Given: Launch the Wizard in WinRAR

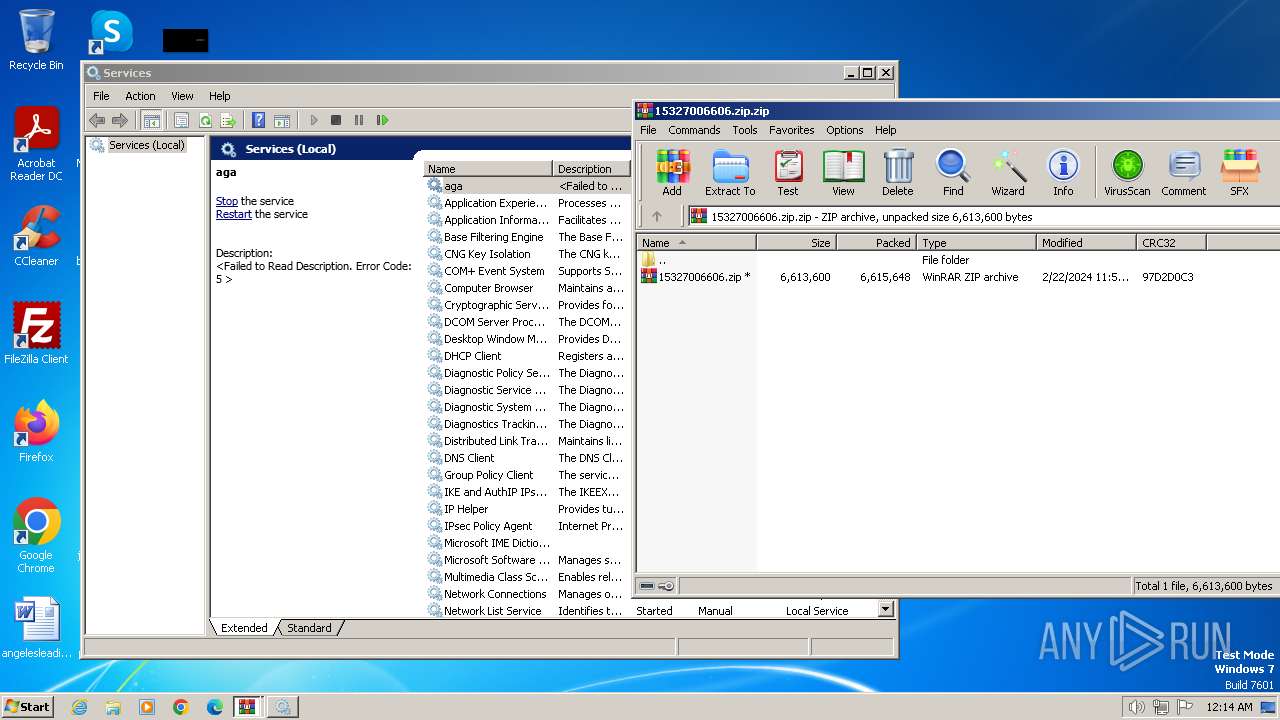Looking at the screenshot, I should pos(1008,173).
